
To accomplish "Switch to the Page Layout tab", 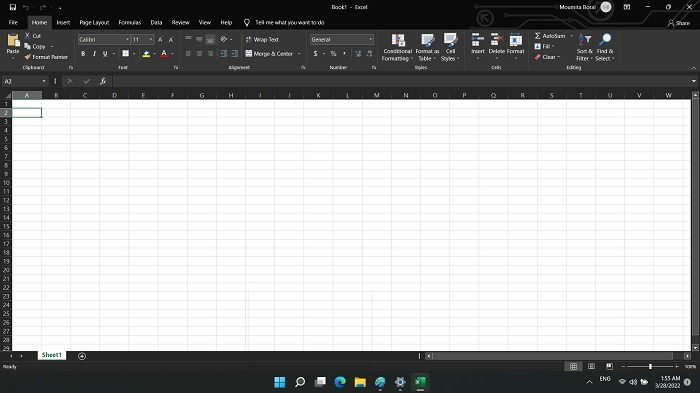I will tap(94, 22).
